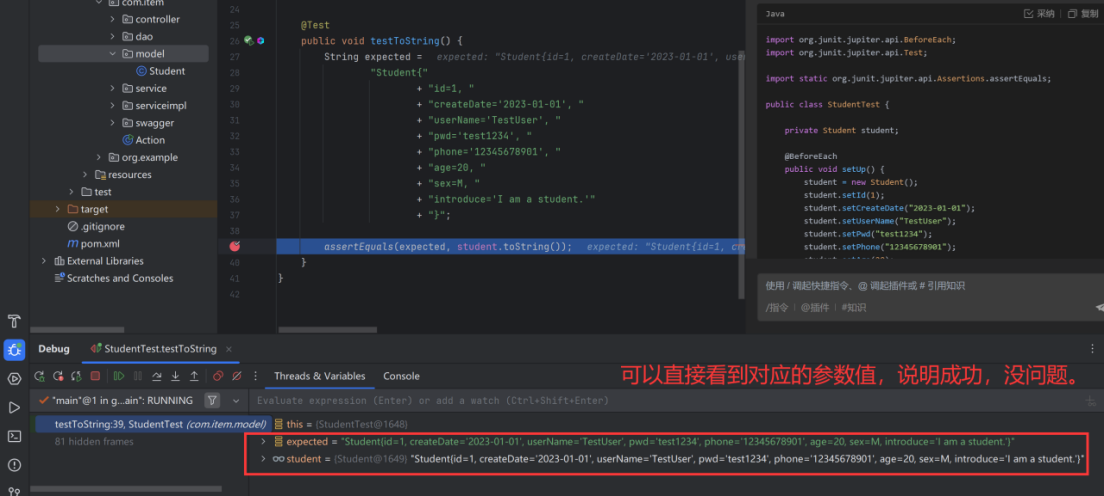Click Rerun StudentTest.testToString icon

pyautogui.click(x=39, y=376)
